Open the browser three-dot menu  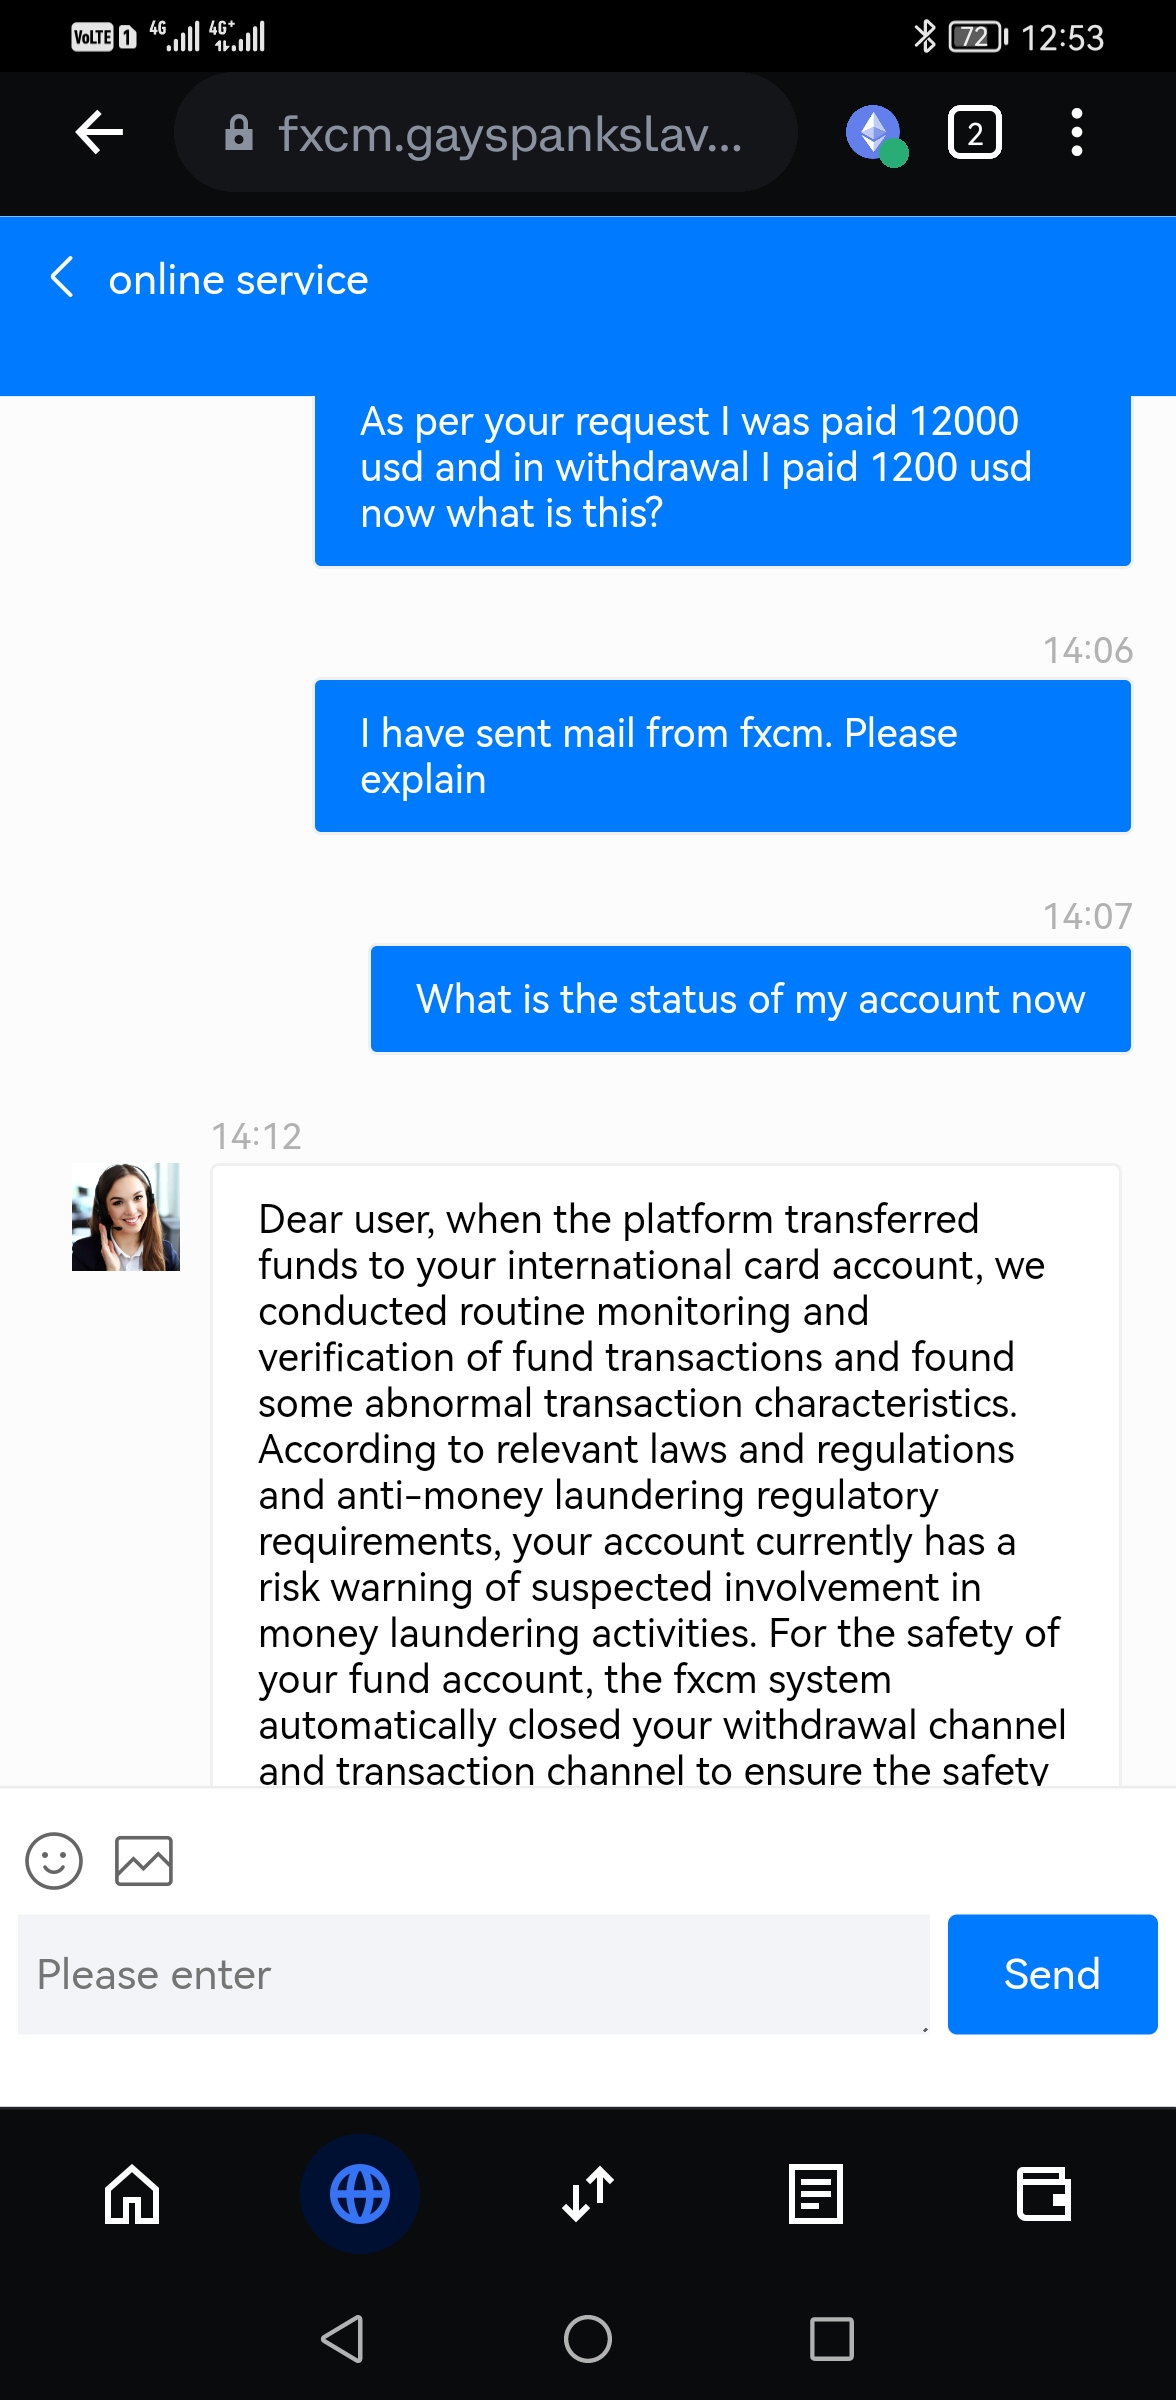tap(1076, 133)
